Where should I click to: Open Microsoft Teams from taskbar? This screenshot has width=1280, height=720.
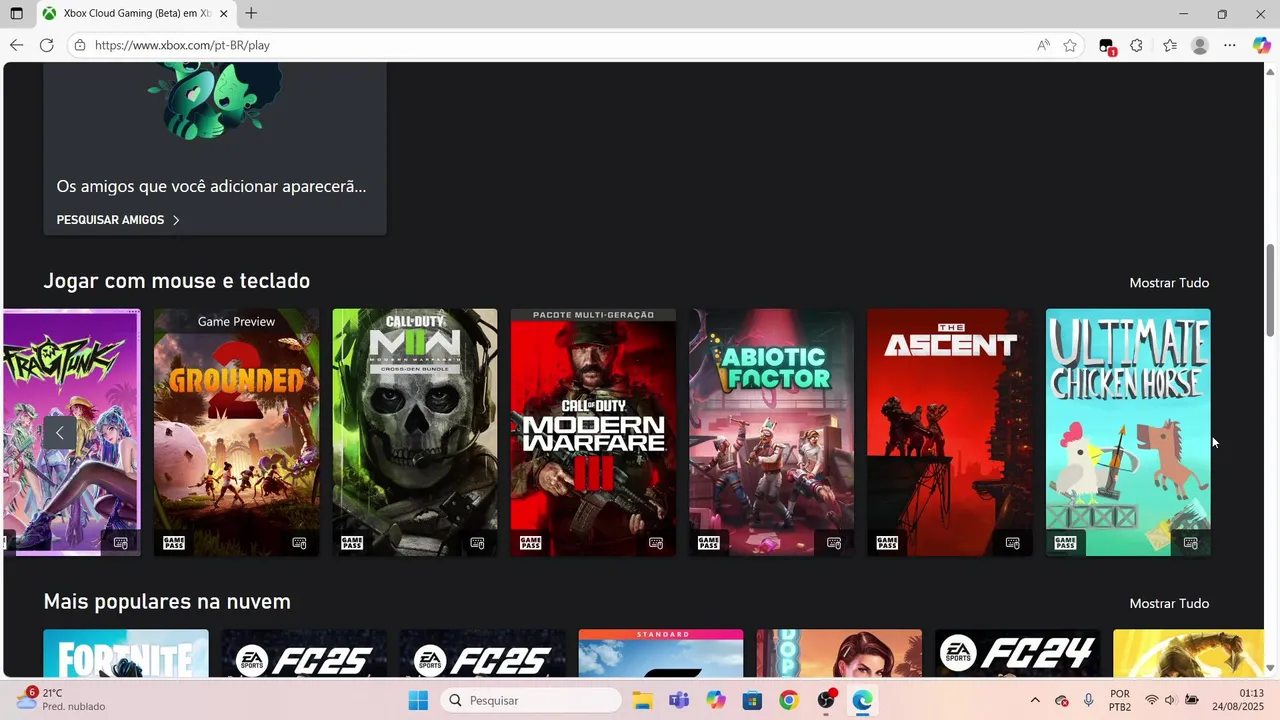tap(679, 700)
